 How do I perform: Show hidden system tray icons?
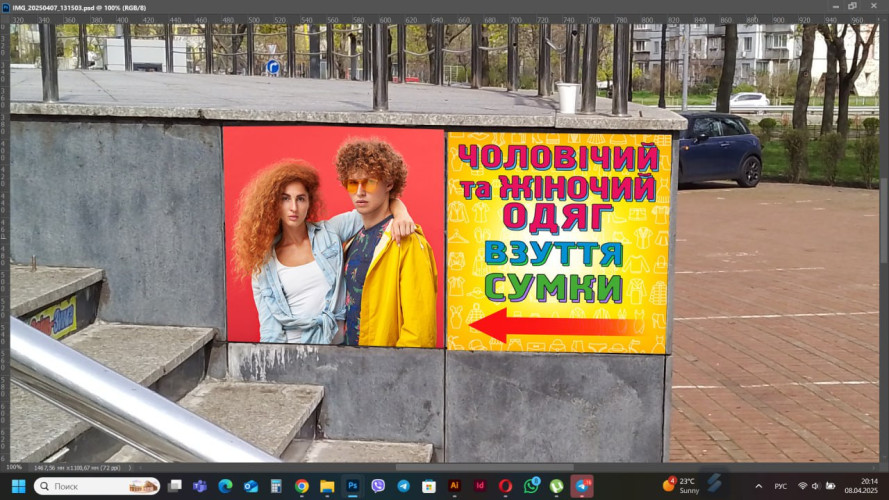click(x=759, y=486)
